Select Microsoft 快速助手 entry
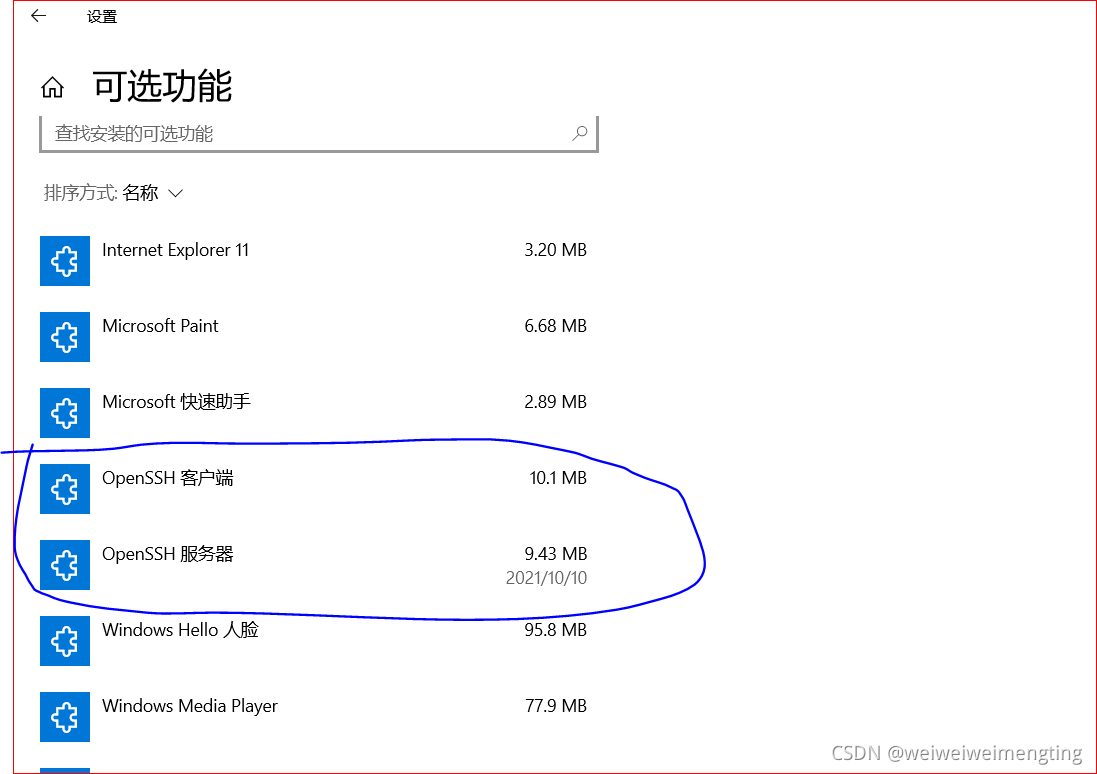Image resolution: width=1097 pixels, height=774 pixels. [x=313, y=413]
